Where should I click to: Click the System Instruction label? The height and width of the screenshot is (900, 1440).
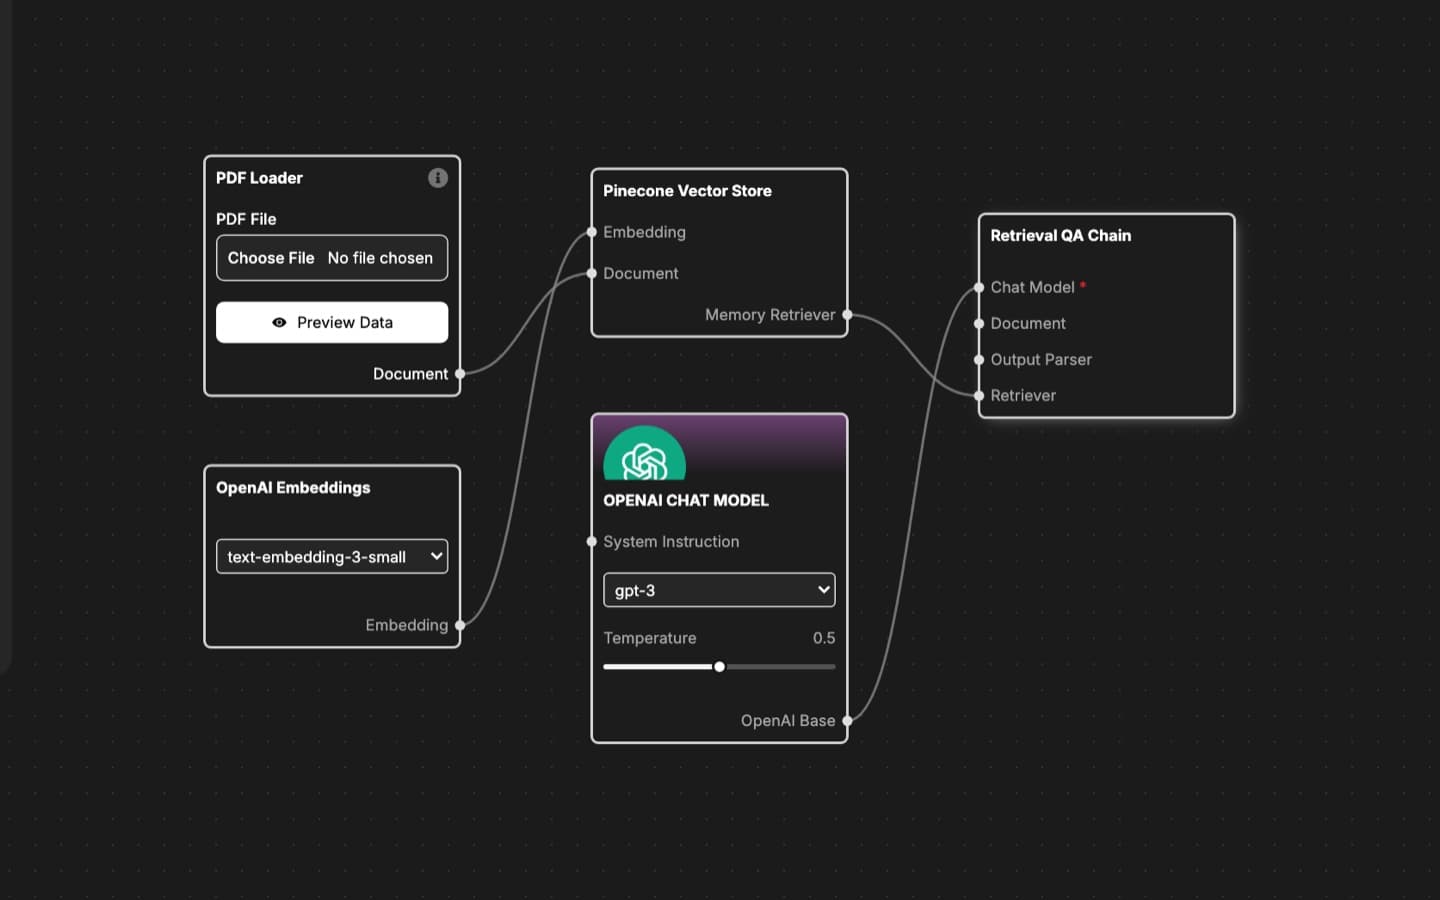click(671, 542)
